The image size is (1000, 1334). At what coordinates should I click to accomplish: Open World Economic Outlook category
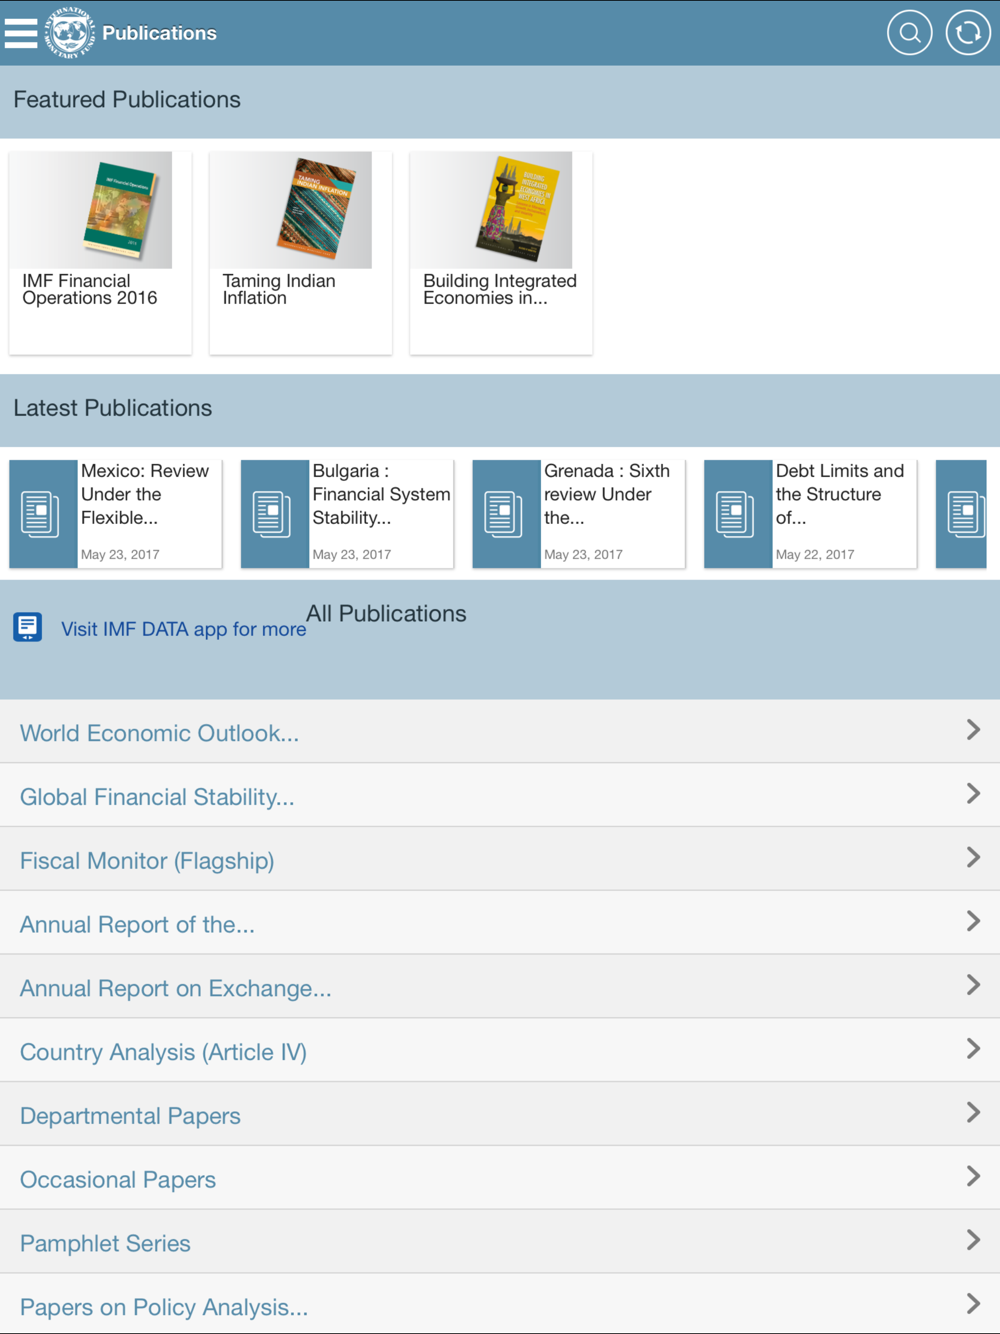[500, 732]
